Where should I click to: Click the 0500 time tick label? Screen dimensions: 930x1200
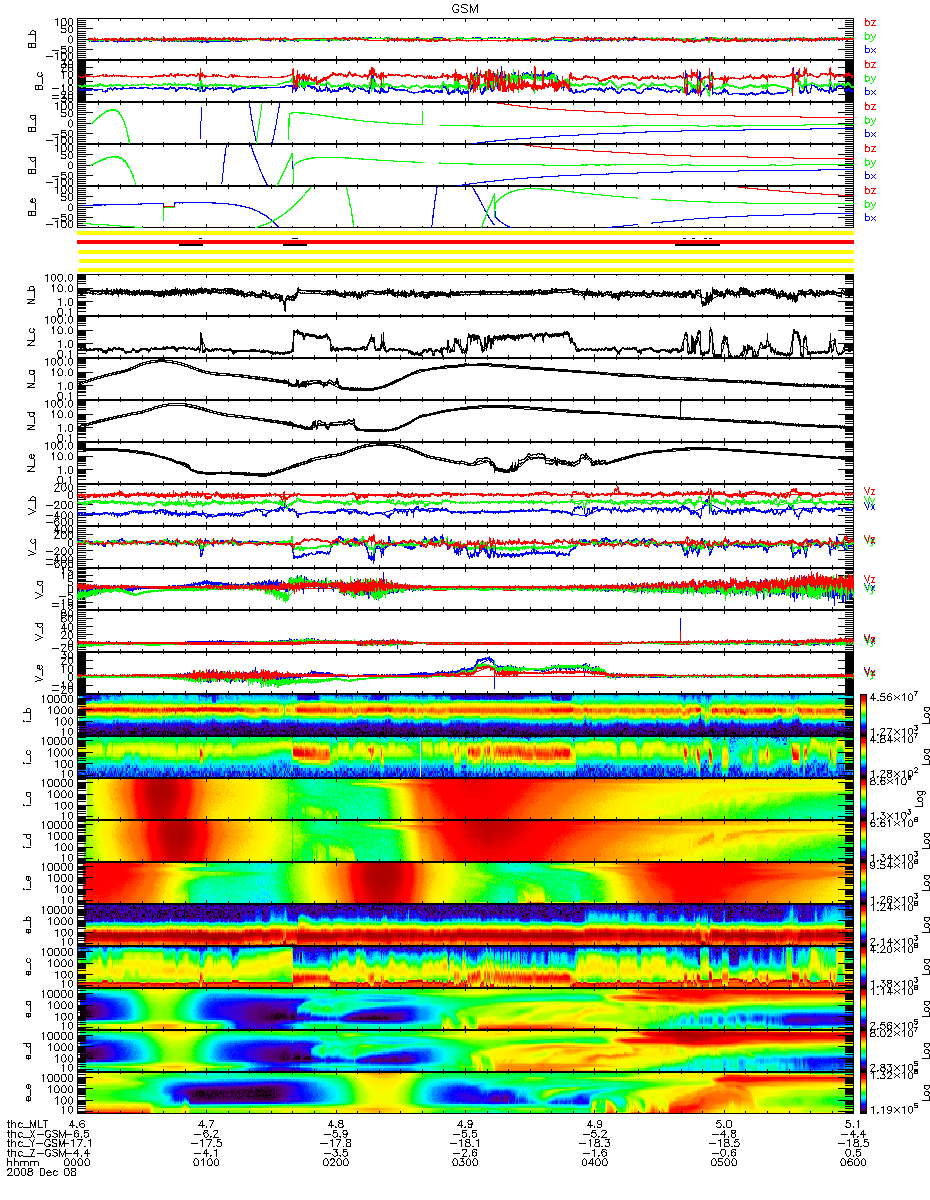point(723,1162)
